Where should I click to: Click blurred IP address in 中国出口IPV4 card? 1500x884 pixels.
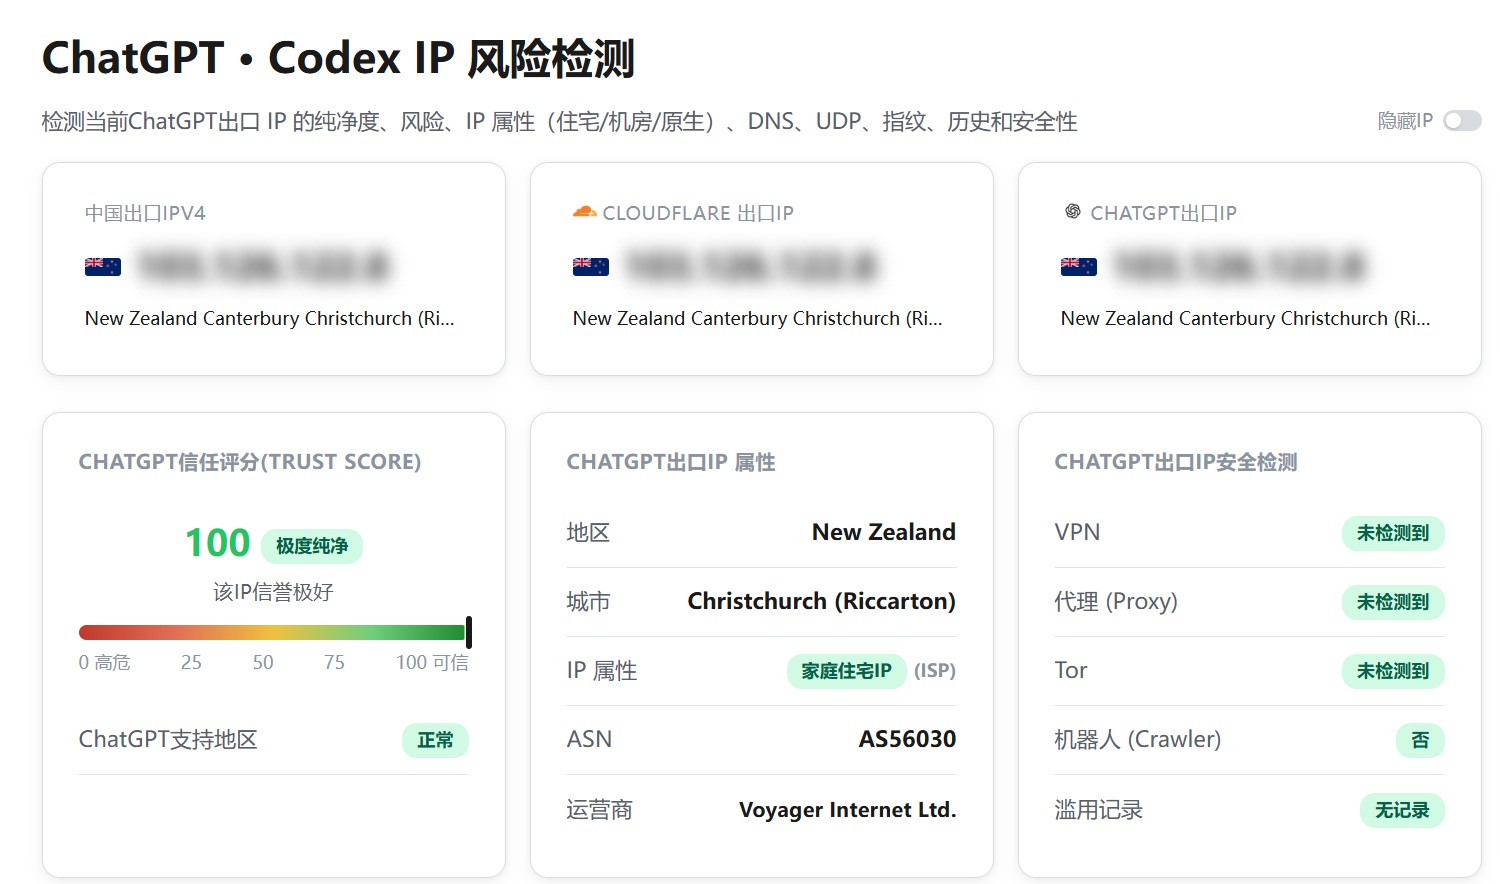point(264,266)
